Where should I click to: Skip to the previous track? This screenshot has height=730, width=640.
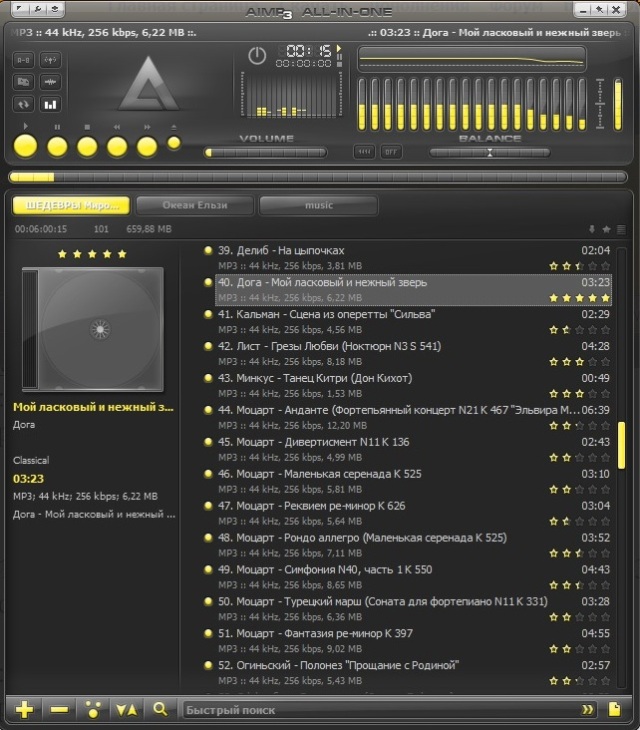(117, 147)
